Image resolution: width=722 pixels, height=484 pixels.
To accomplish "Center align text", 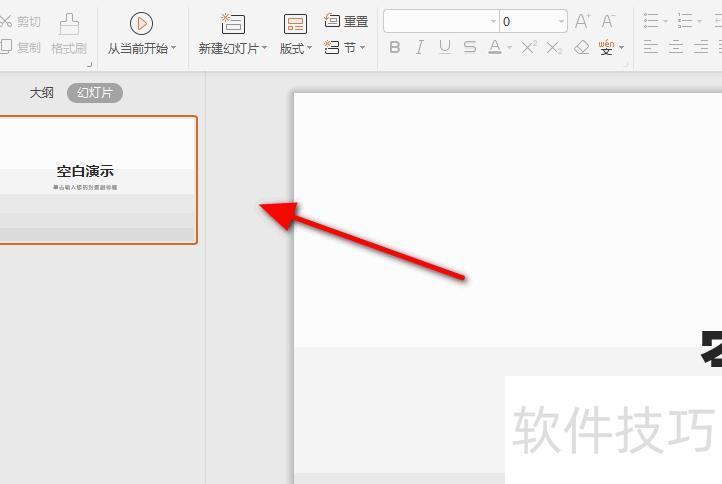I will (x=676, y=47).
